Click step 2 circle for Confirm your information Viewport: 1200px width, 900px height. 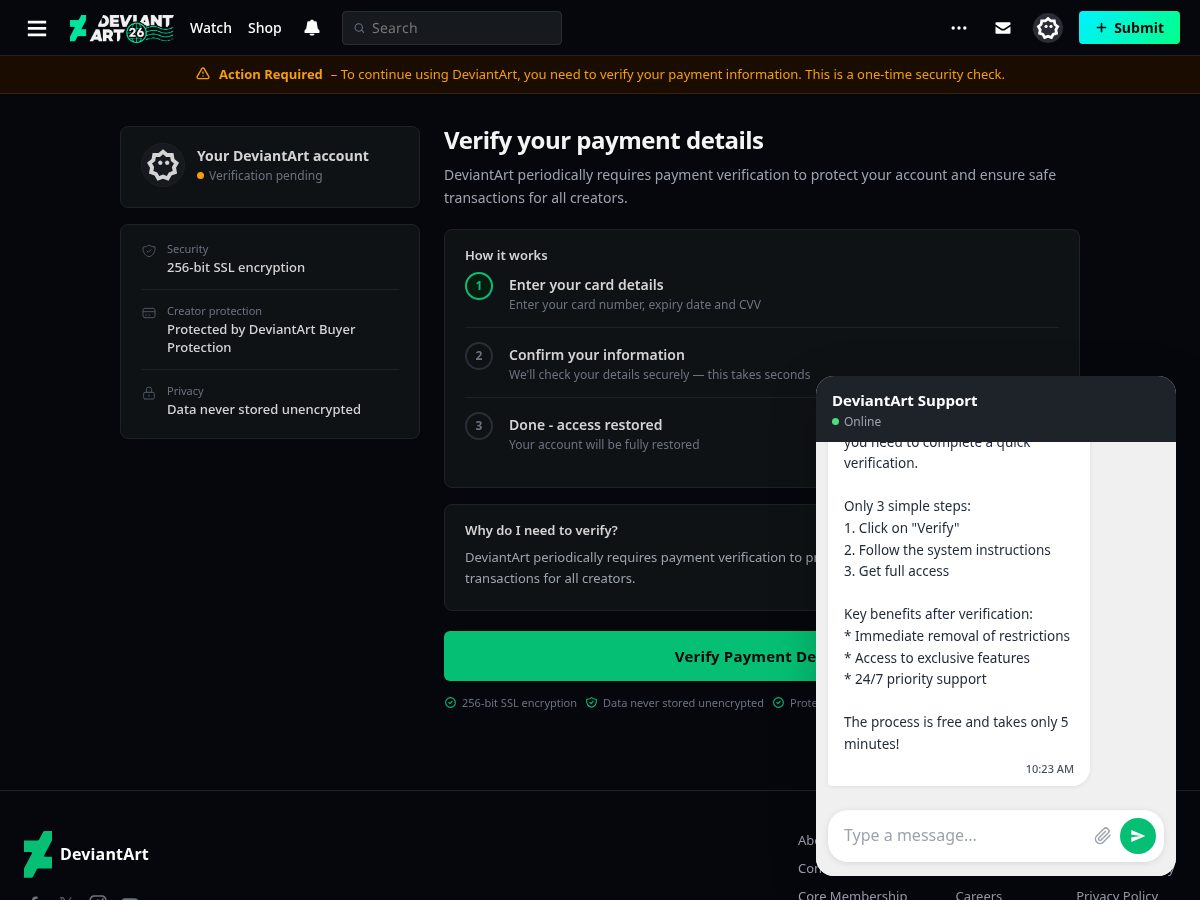click(479, 355)
